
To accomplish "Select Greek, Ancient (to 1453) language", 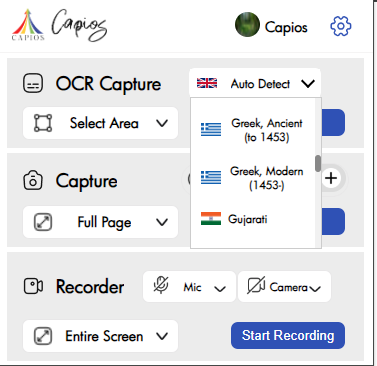I will click(253, 130).
